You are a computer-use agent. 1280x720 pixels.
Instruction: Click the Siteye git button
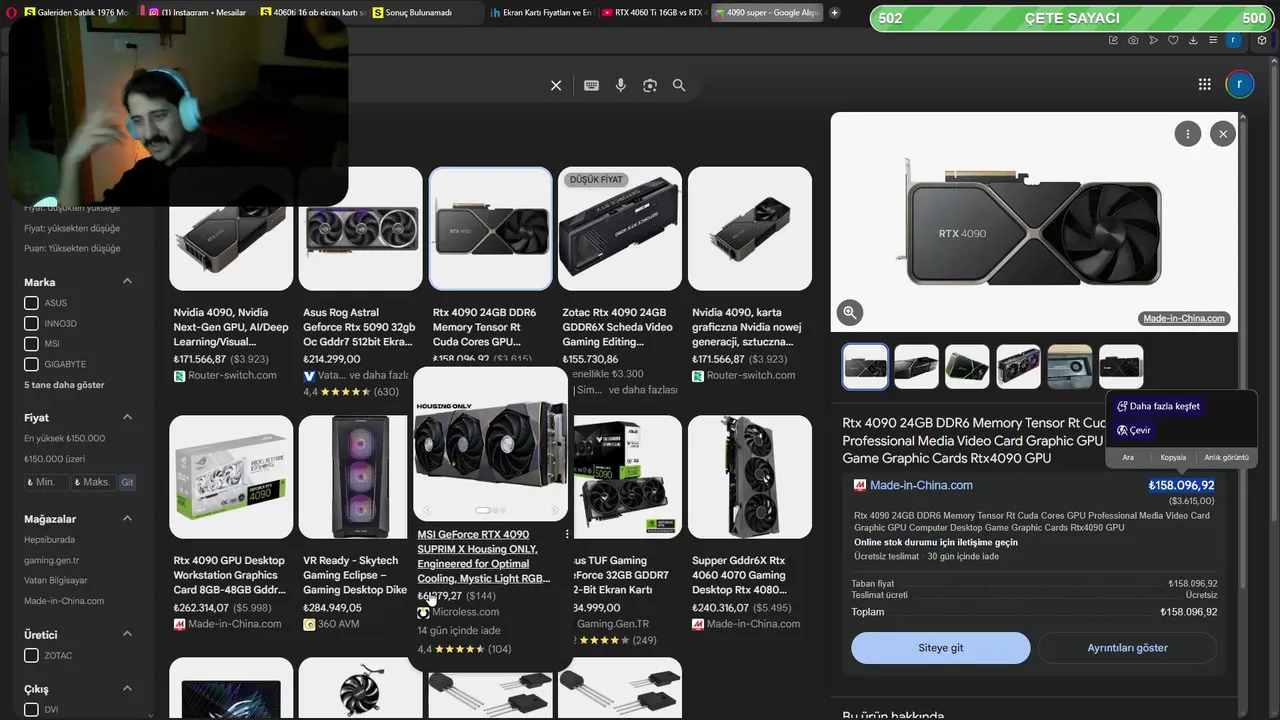coord(941,648)
